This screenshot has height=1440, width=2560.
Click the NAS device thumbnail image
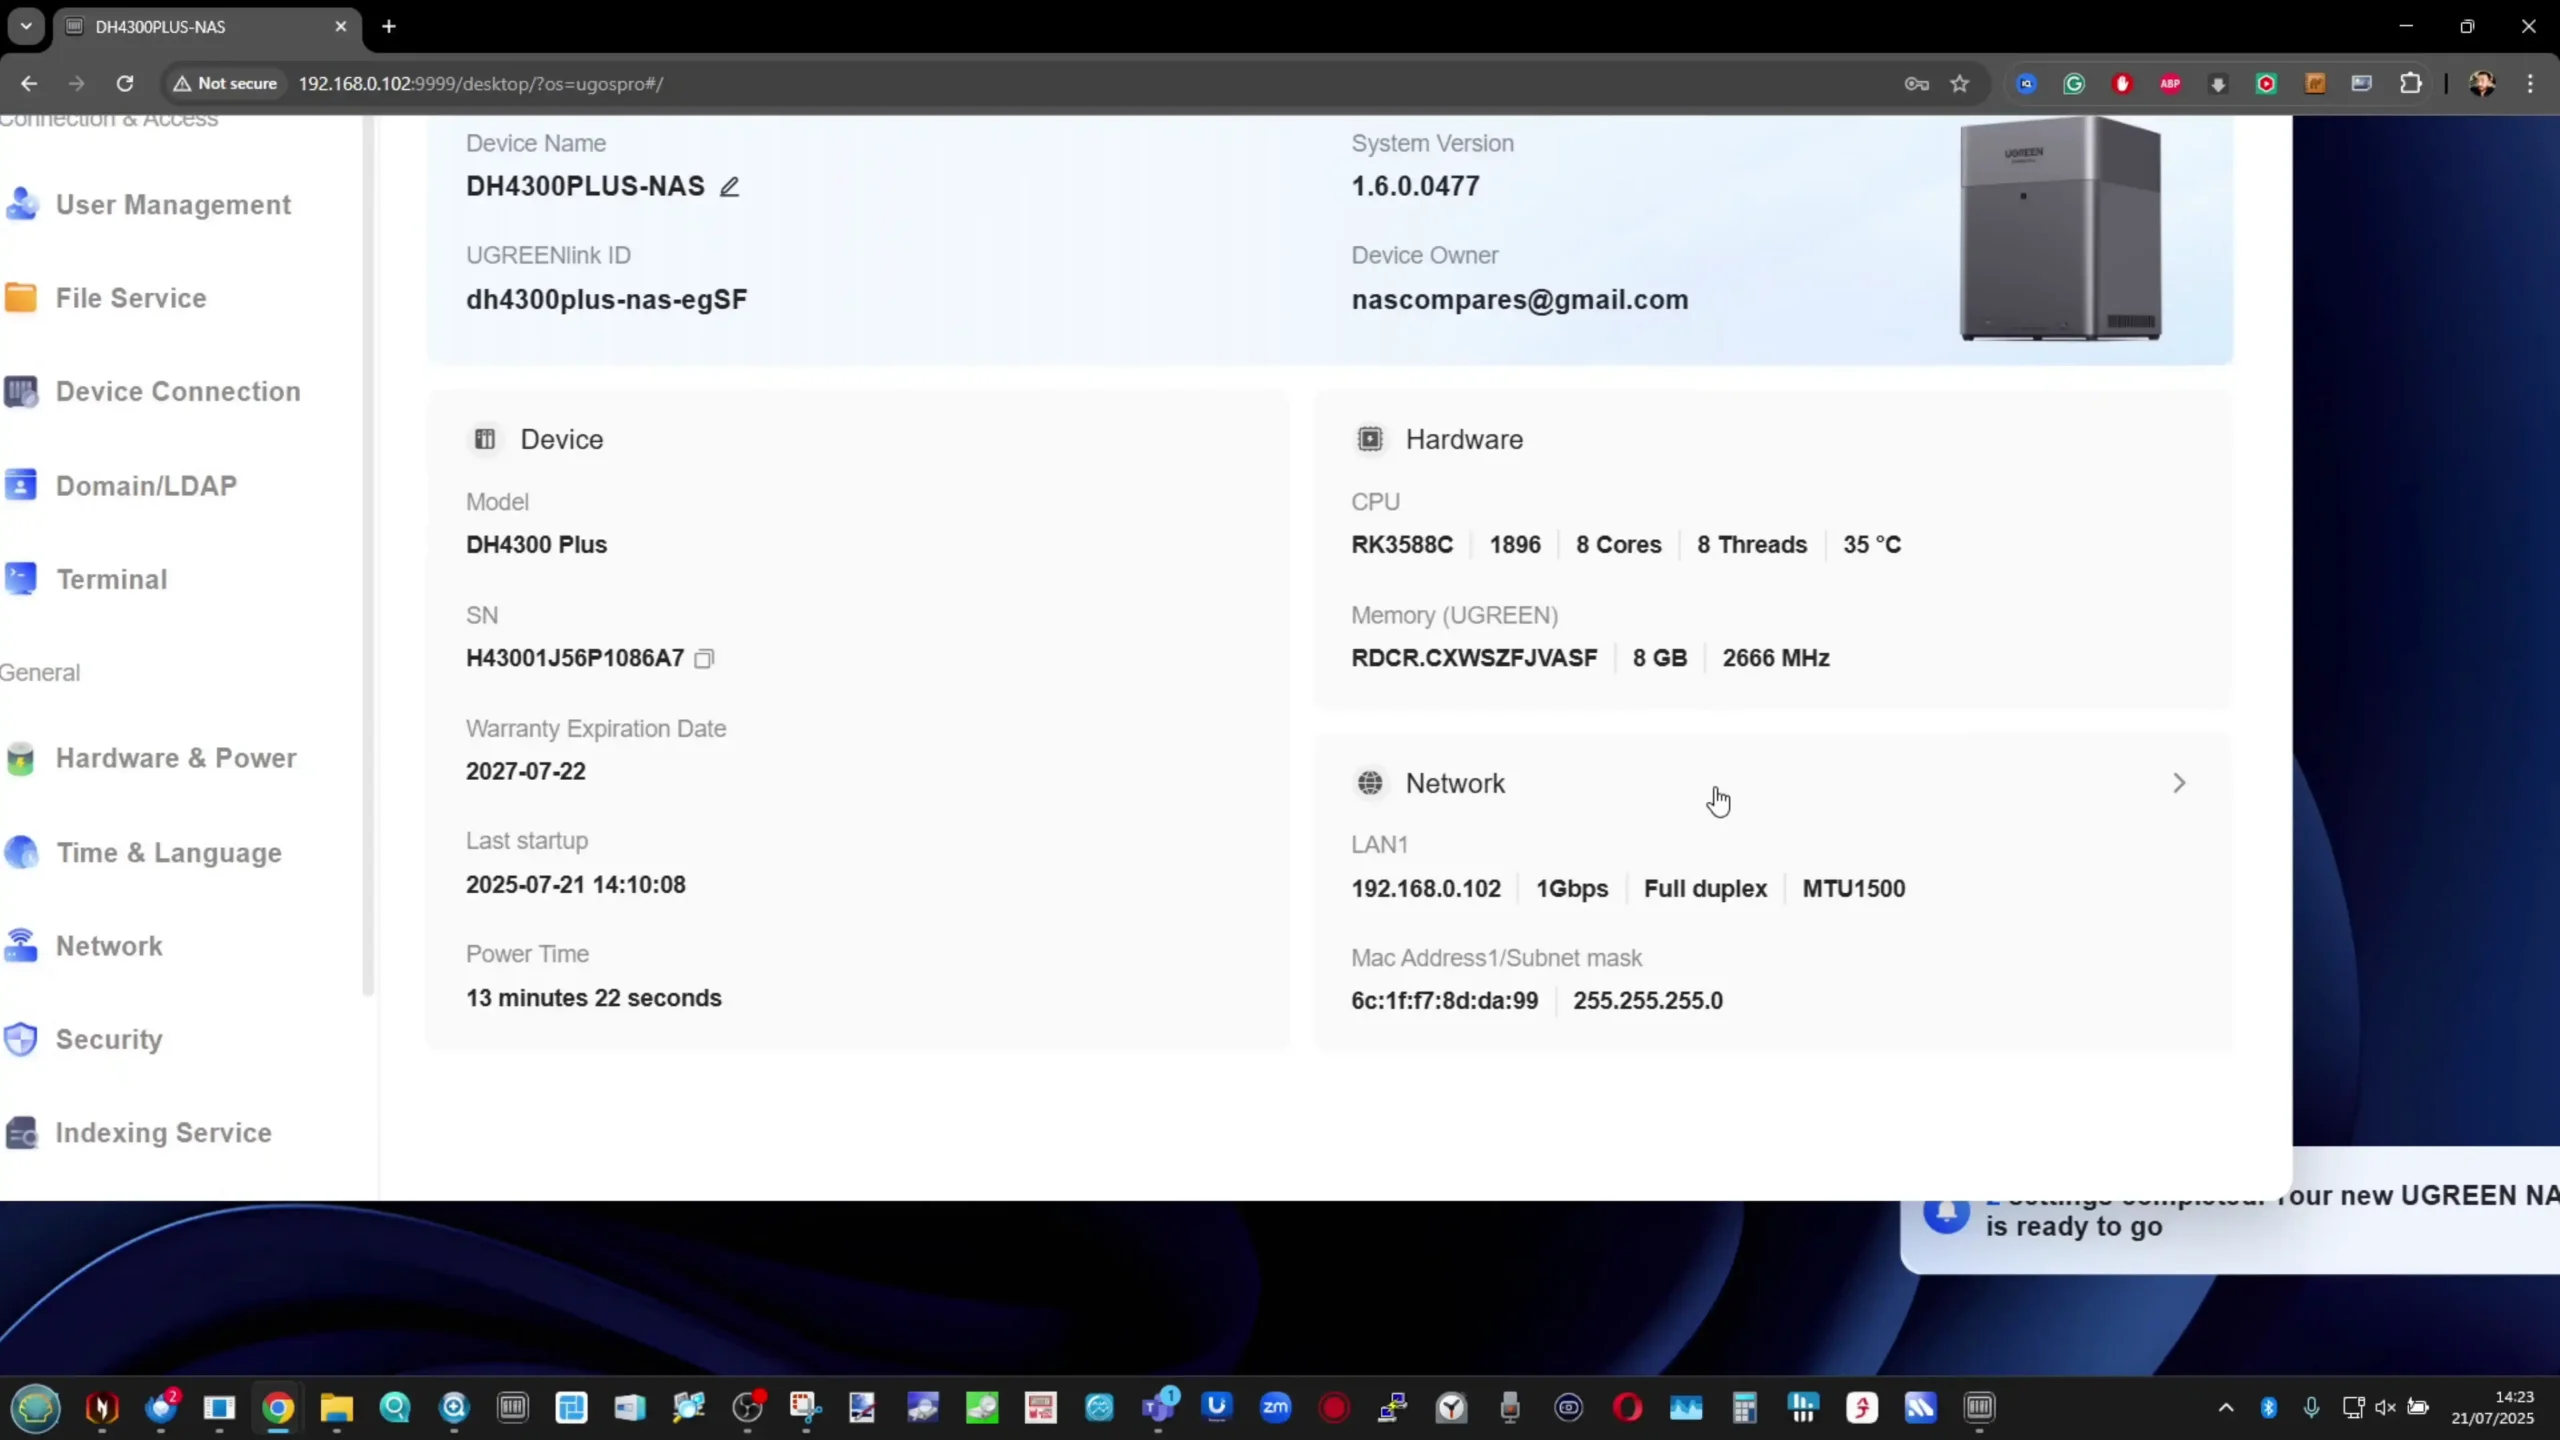(x=2061, y=229)
